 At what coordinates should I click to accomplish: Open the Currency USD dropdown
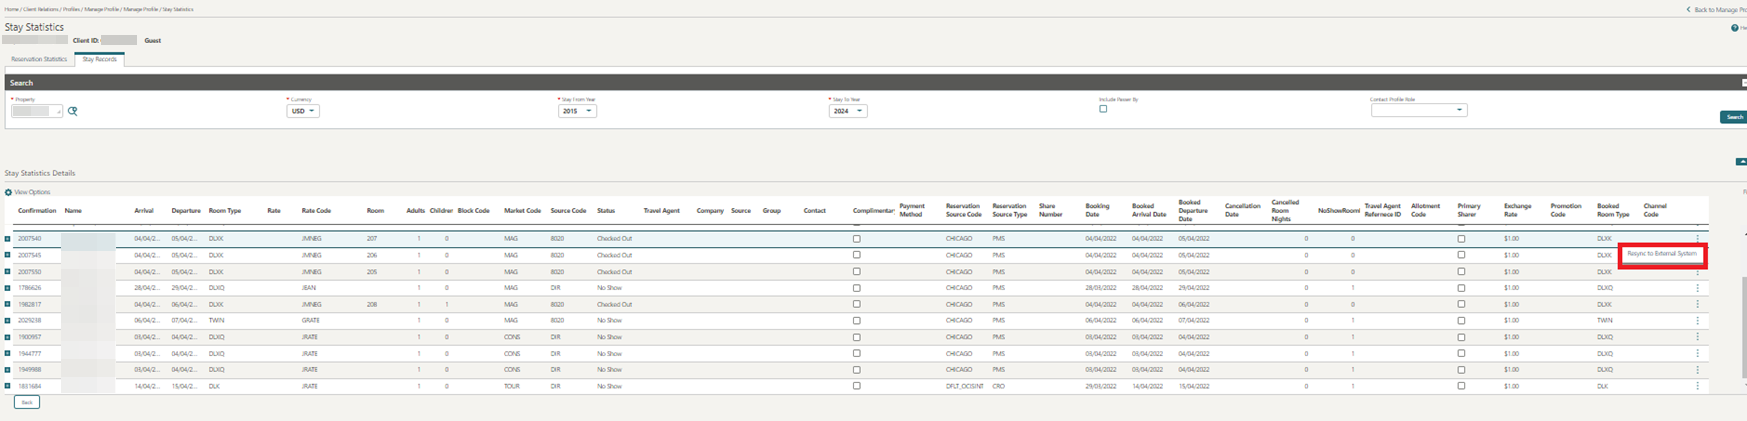click(302, 111)
